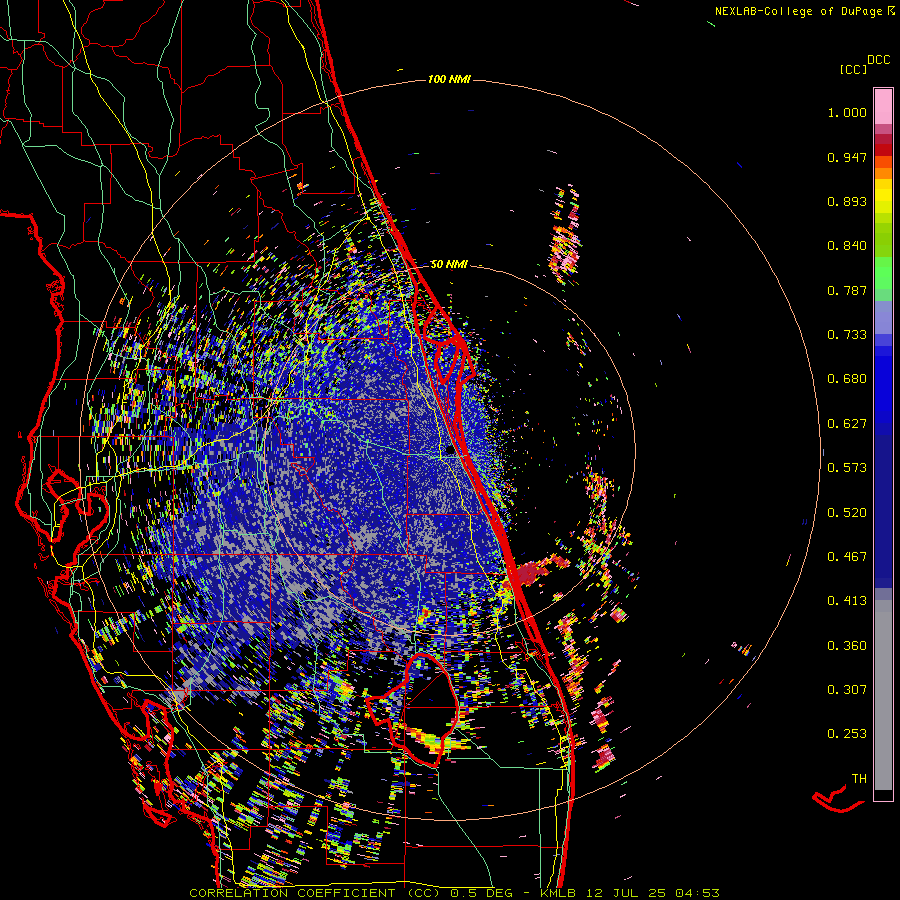The height and width of the screenshot is (900, 900).
Task: Click the KMLB radar site marker on the coast
Action: [450, 451]
